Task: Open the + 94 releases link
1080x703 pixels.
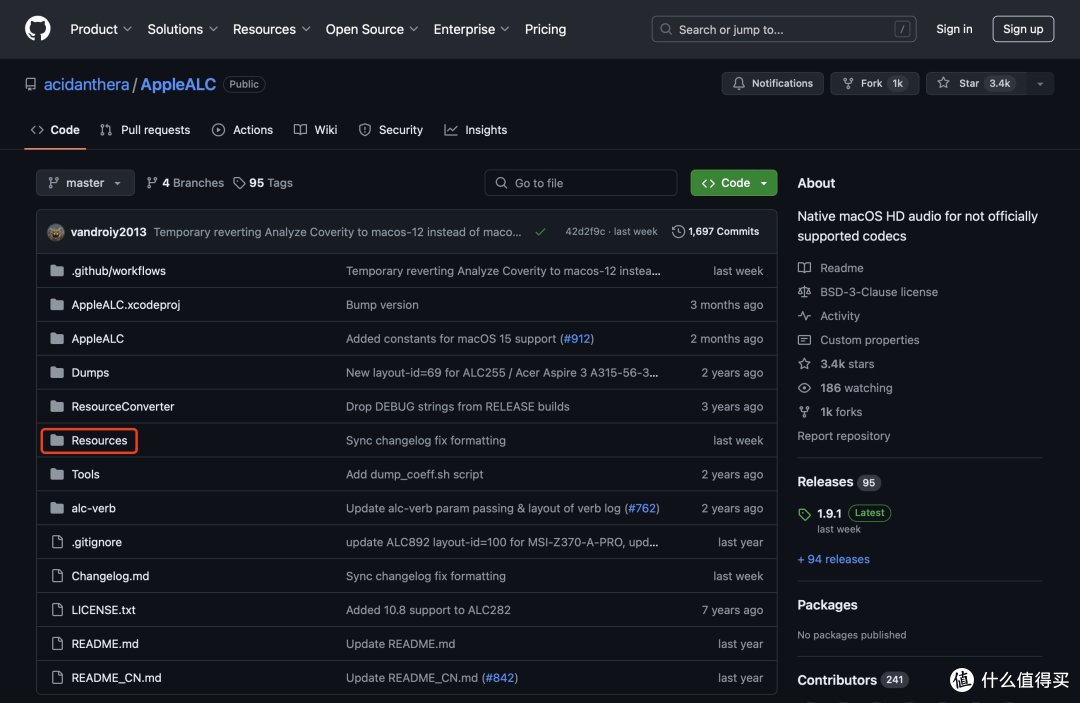Action: (x=833, y=559)
